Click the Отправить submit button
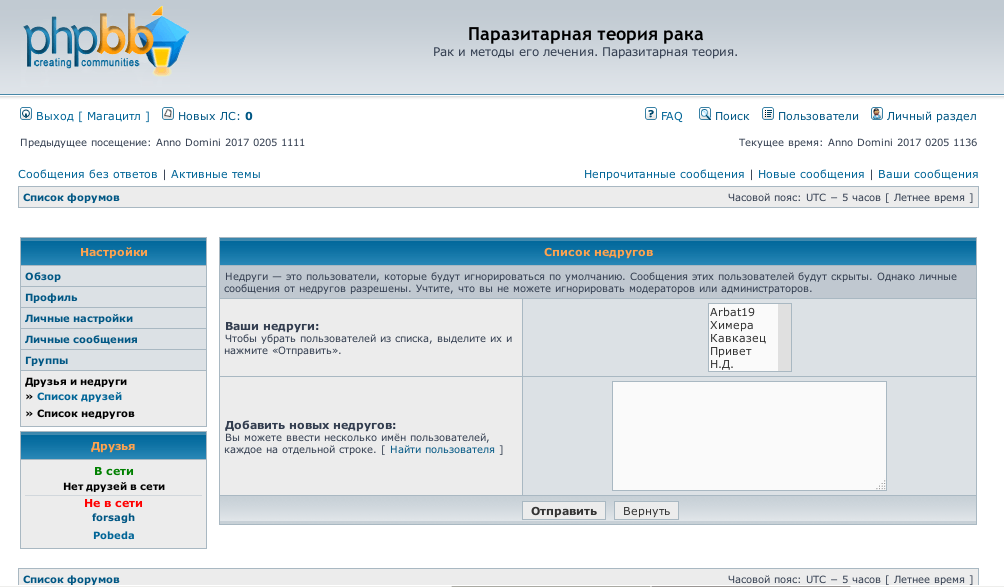1004x587 pixels. [563, 511]
